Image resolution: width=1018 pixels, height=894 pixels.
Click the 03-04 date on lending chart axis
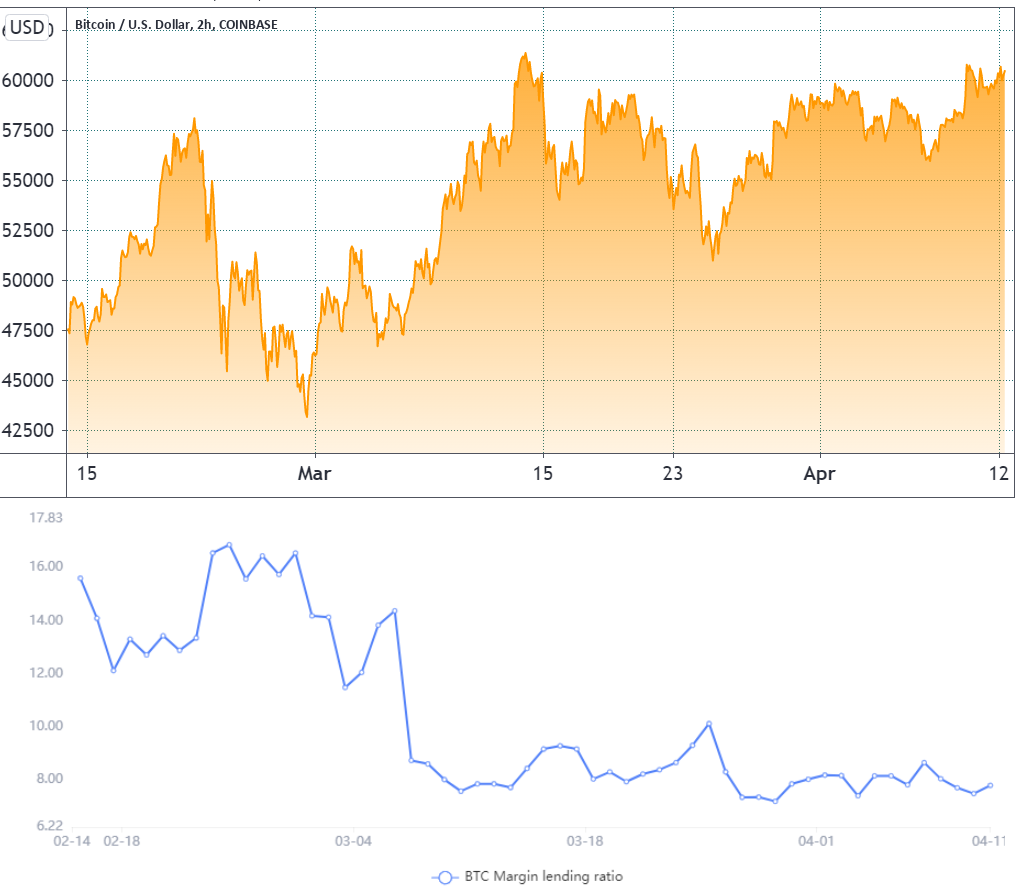[353, 841]
